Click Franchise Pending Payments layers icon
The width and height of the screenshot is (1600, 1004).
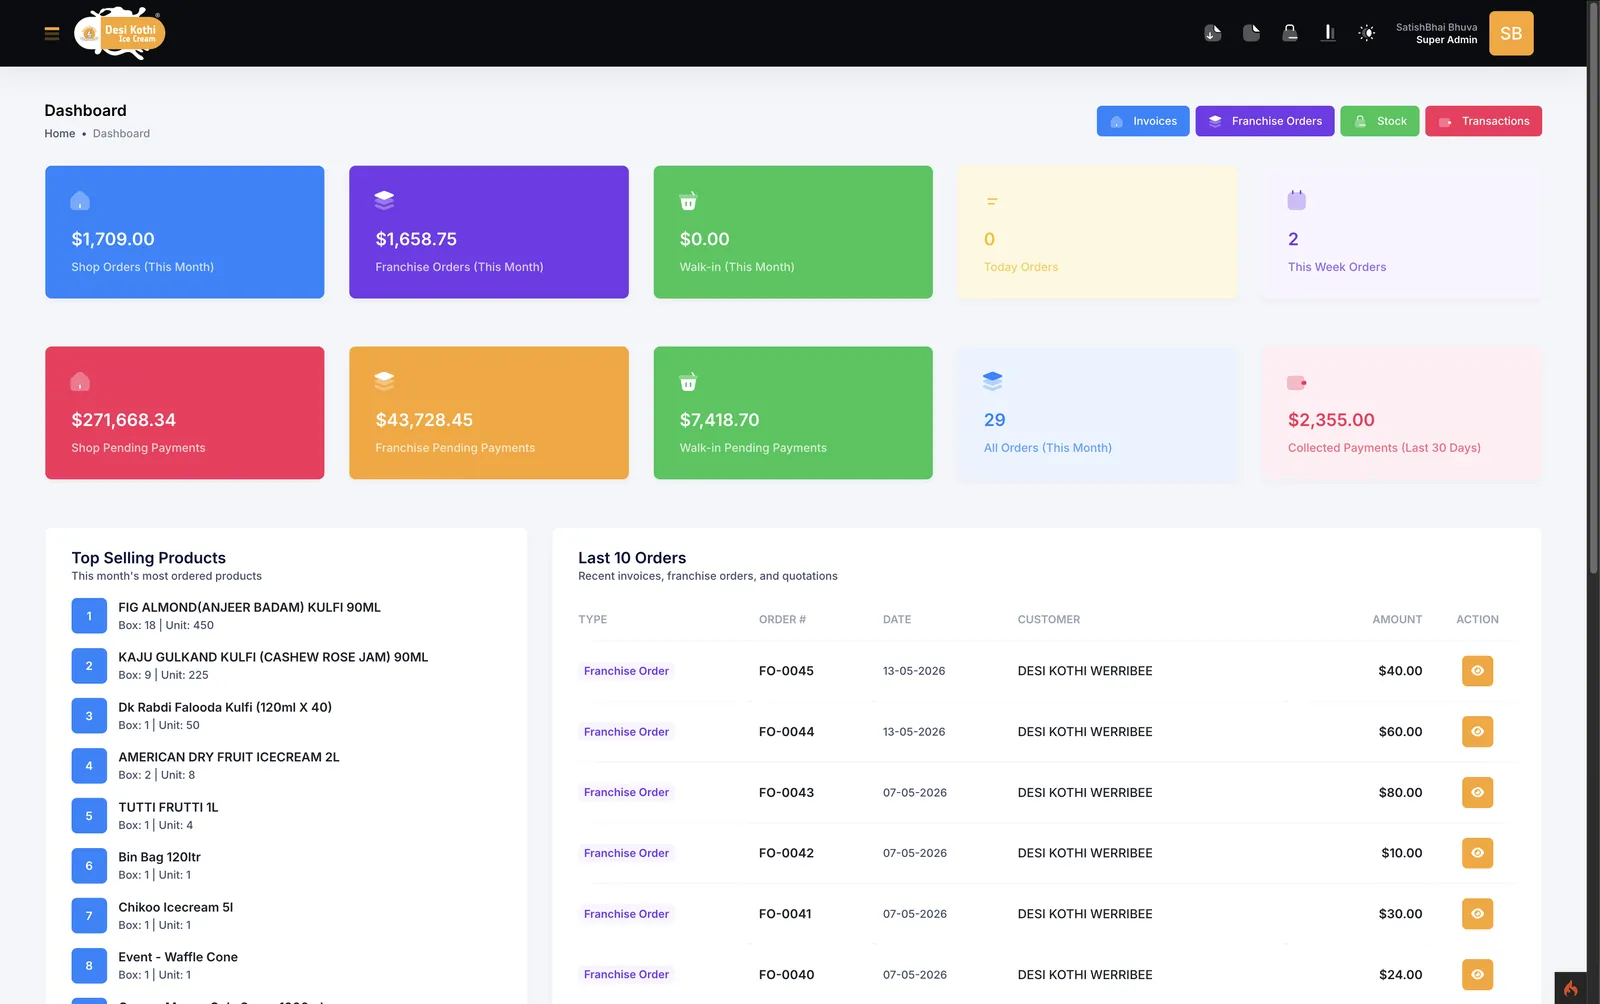click(x=384, y=381)
